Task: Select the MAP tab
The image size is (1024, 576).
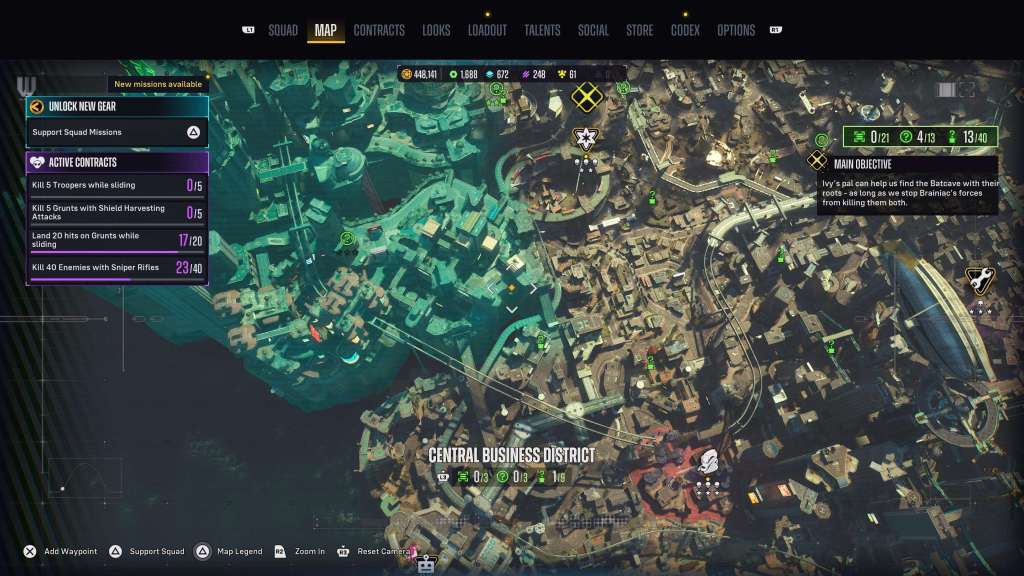Action: click(x=325, y=30)
